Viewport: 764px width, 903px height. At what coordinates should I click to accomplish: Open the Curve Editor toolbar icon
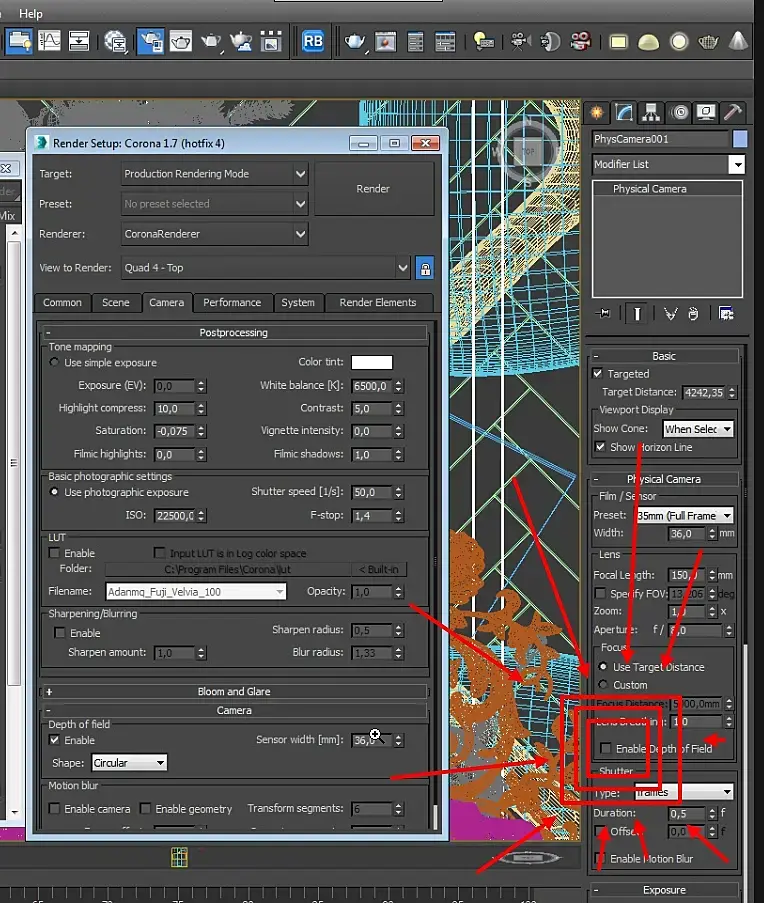[x=50, y=41]
